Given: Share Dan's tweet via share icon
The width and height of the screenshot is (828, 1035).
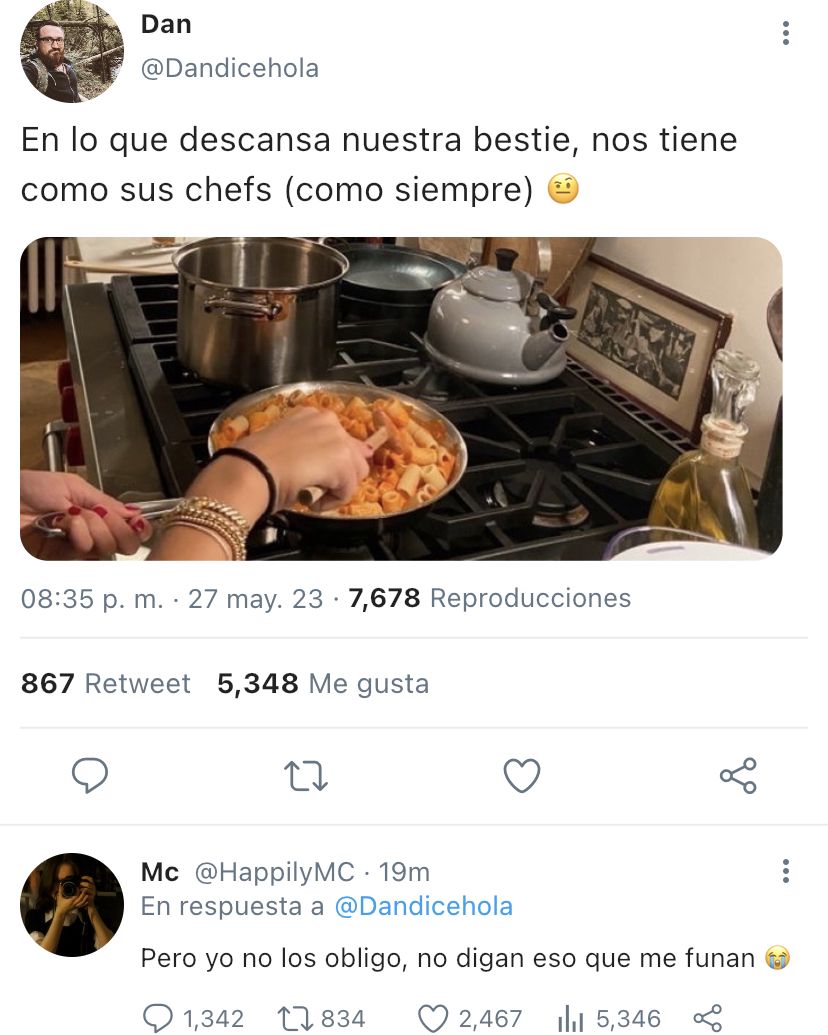Looking at the screenshot, I should click(738, 776).
